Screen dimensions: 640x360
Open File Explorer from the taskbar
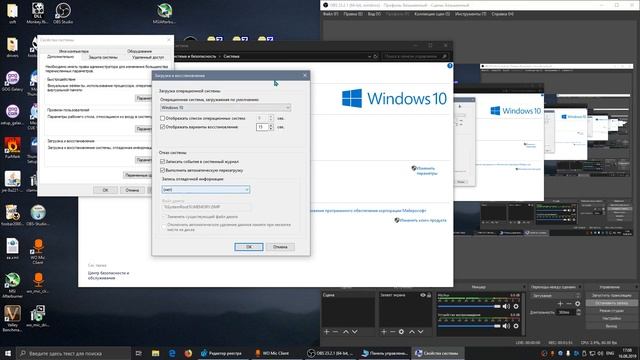(x=156, y=353)
